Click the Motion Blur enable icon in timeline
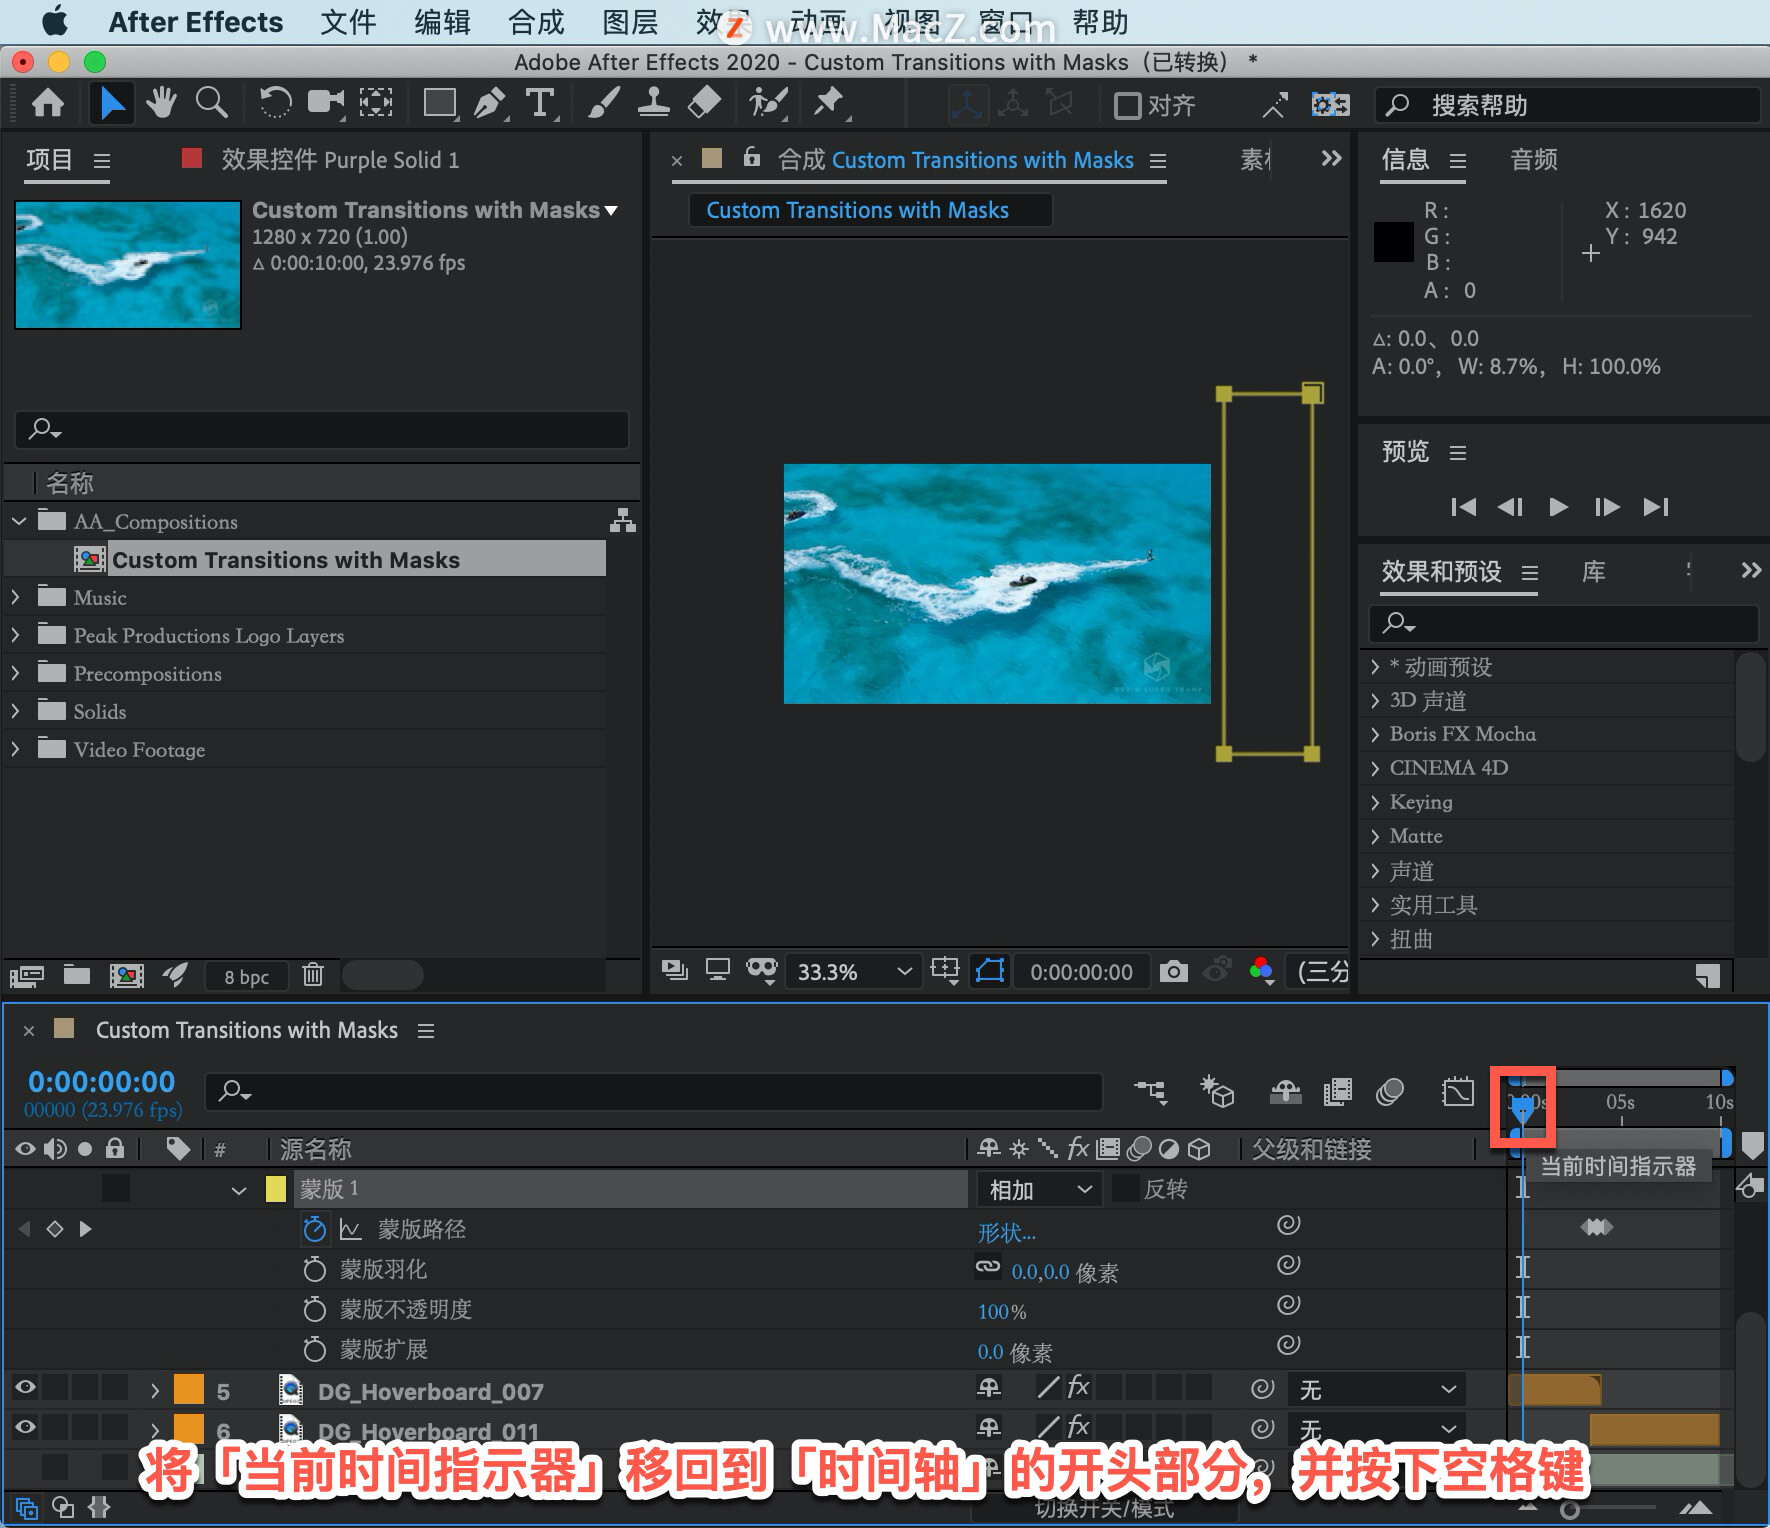The width and height of the screenshot is (1770, 1528). point(1390,1092)
